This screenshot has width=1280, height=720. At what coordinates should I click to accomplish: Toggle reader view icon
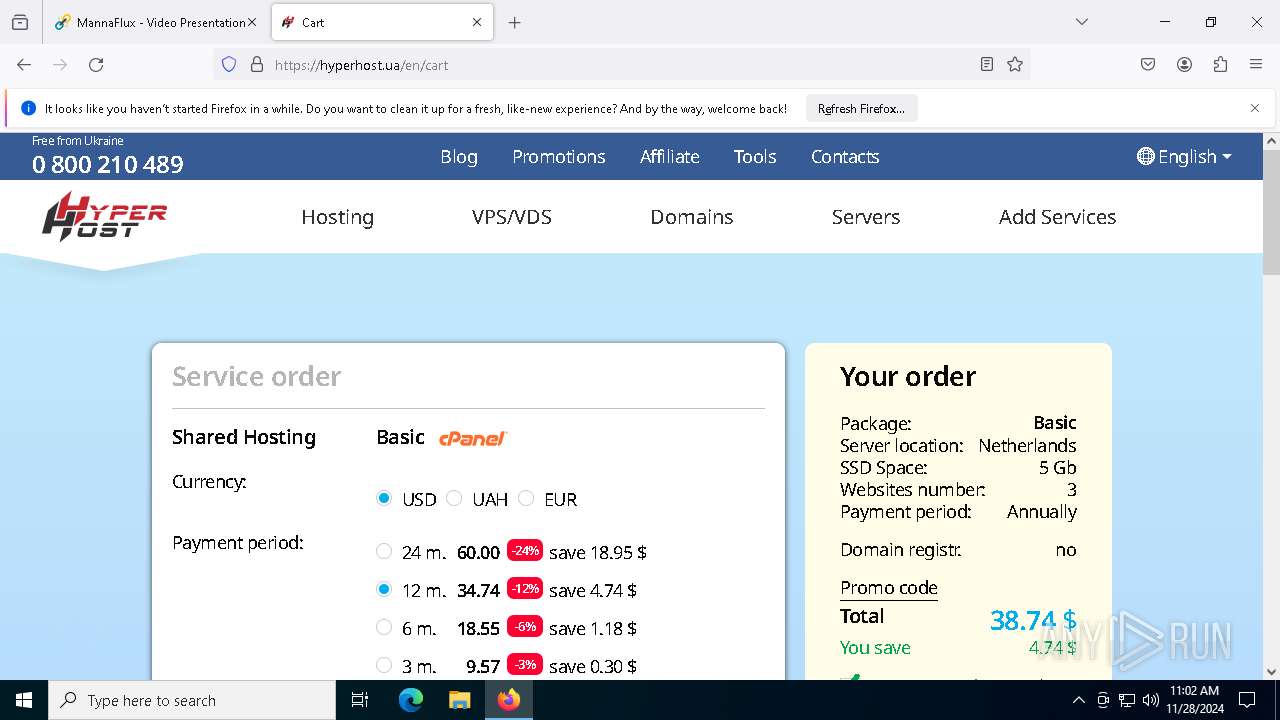(987, 64)
